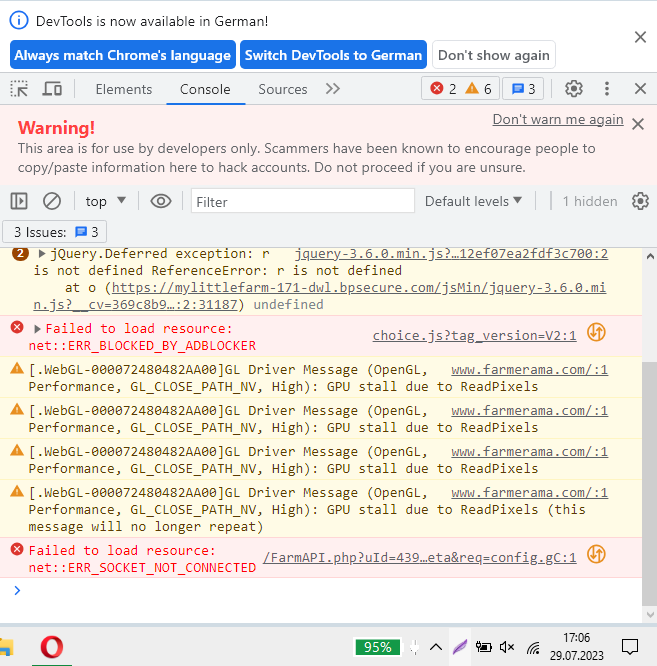This screenshot has height=666, width=657.
Task: Open File Explorer in the taskbar
Action: pyautogui.click(x=7, y=647)
